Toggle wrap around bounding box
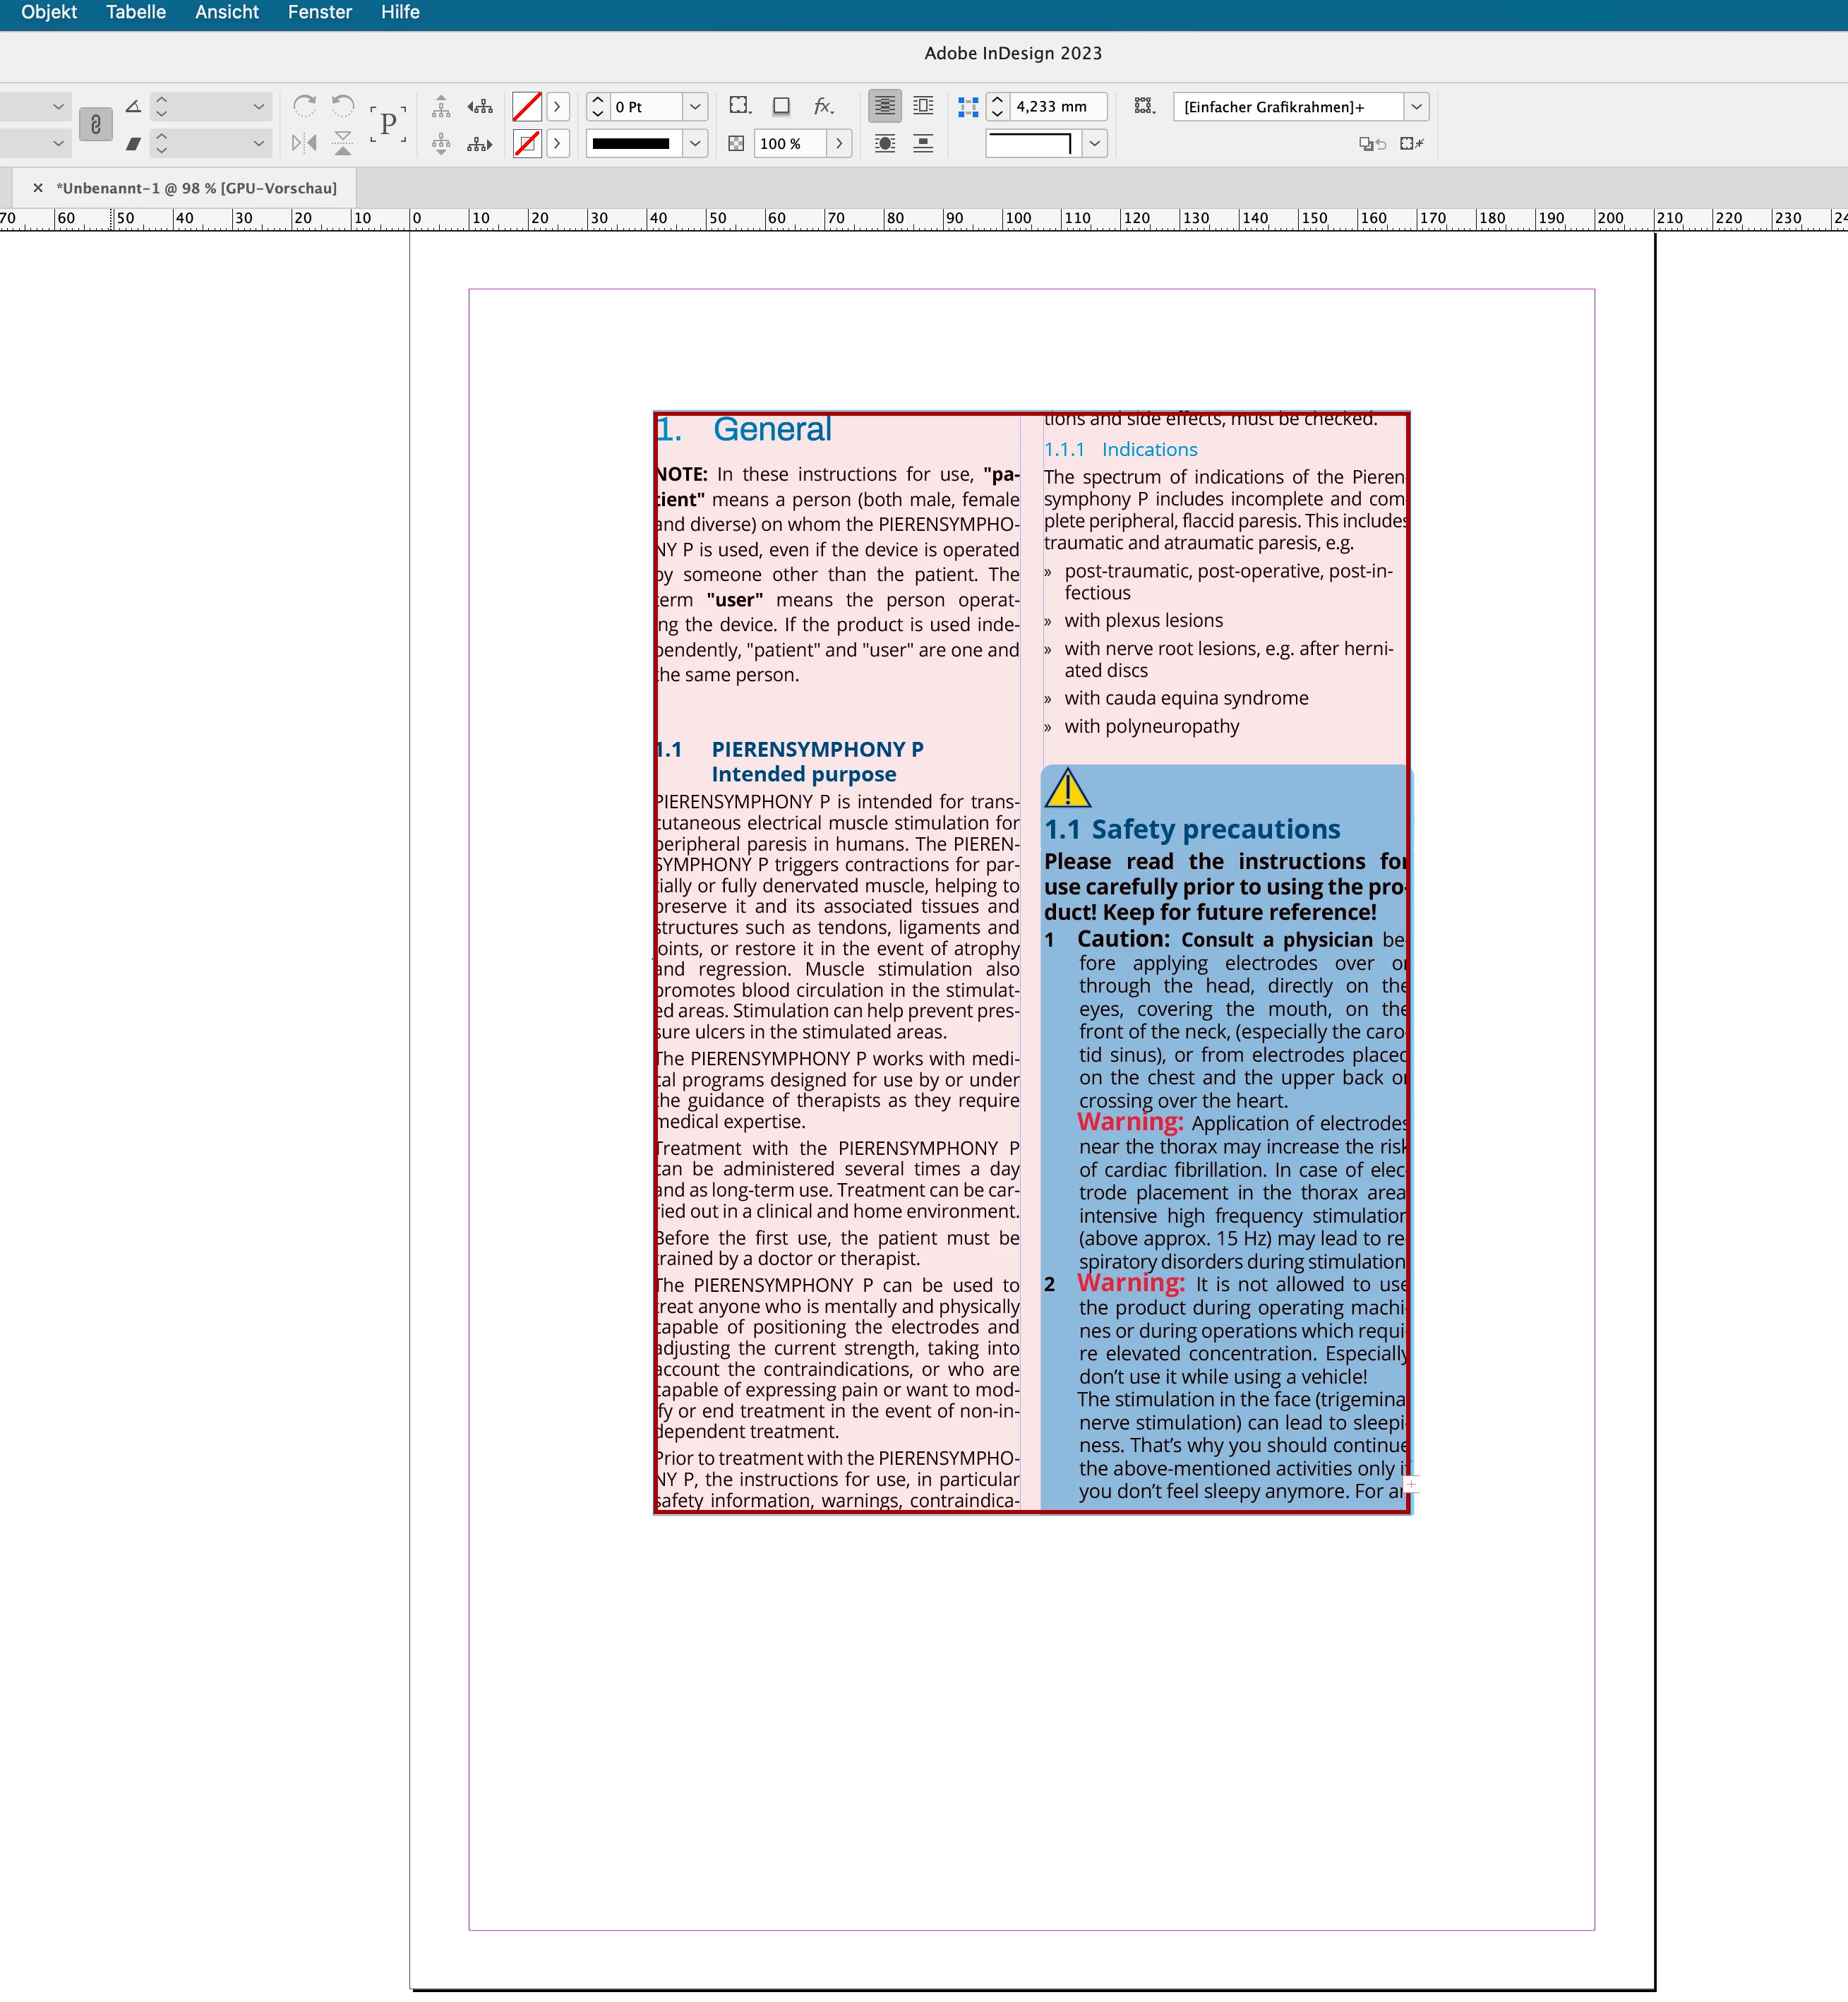 pos(923,106)
